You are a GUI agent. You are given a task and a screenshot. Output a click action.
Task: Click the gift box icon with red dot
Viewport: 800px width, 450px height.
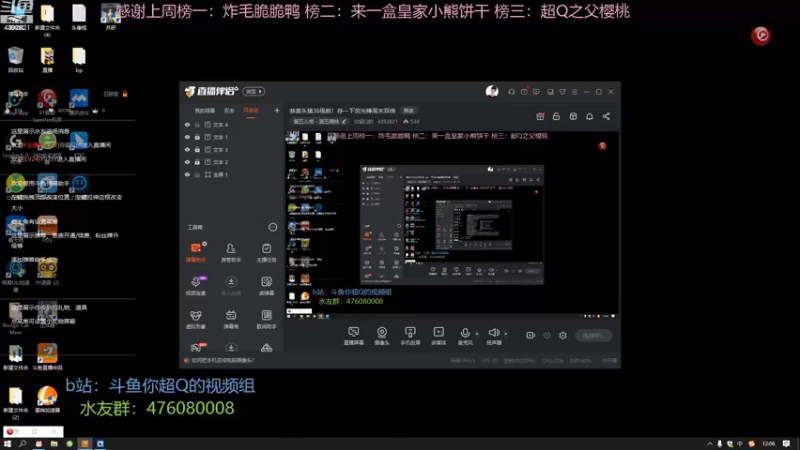pos(540,116)
